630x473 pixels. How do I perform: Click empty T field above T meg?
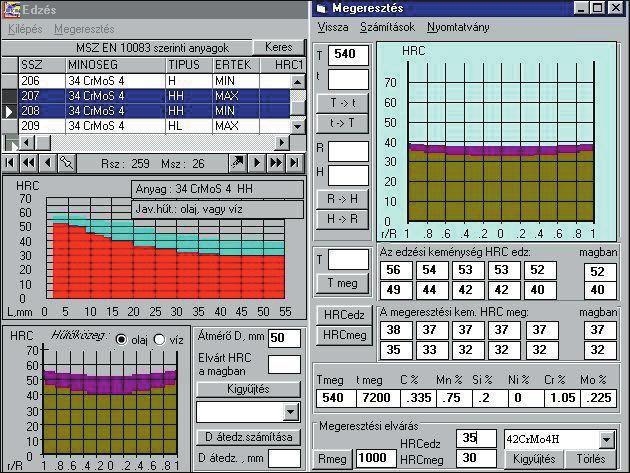(348, 259)
